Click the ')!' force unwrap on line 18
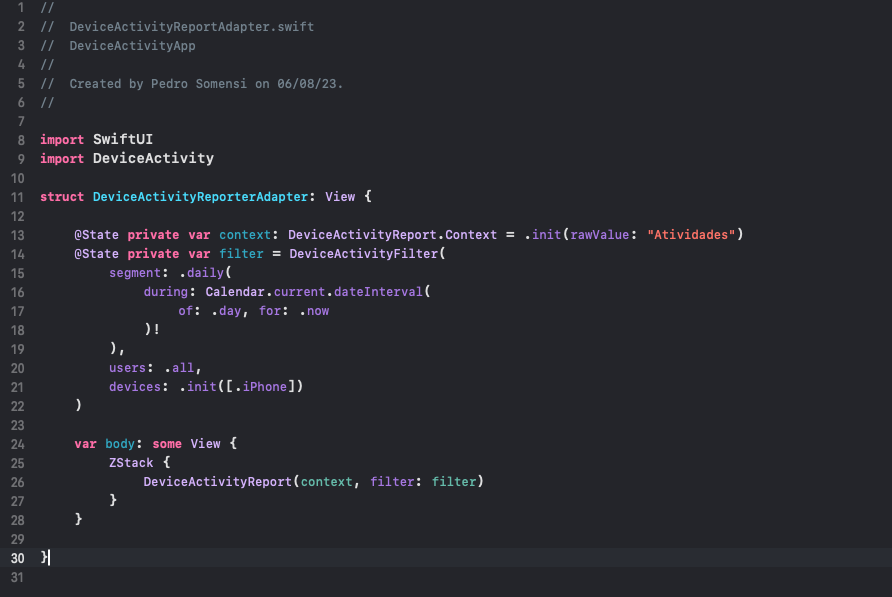892x597 pixels. tap(152, 330)
